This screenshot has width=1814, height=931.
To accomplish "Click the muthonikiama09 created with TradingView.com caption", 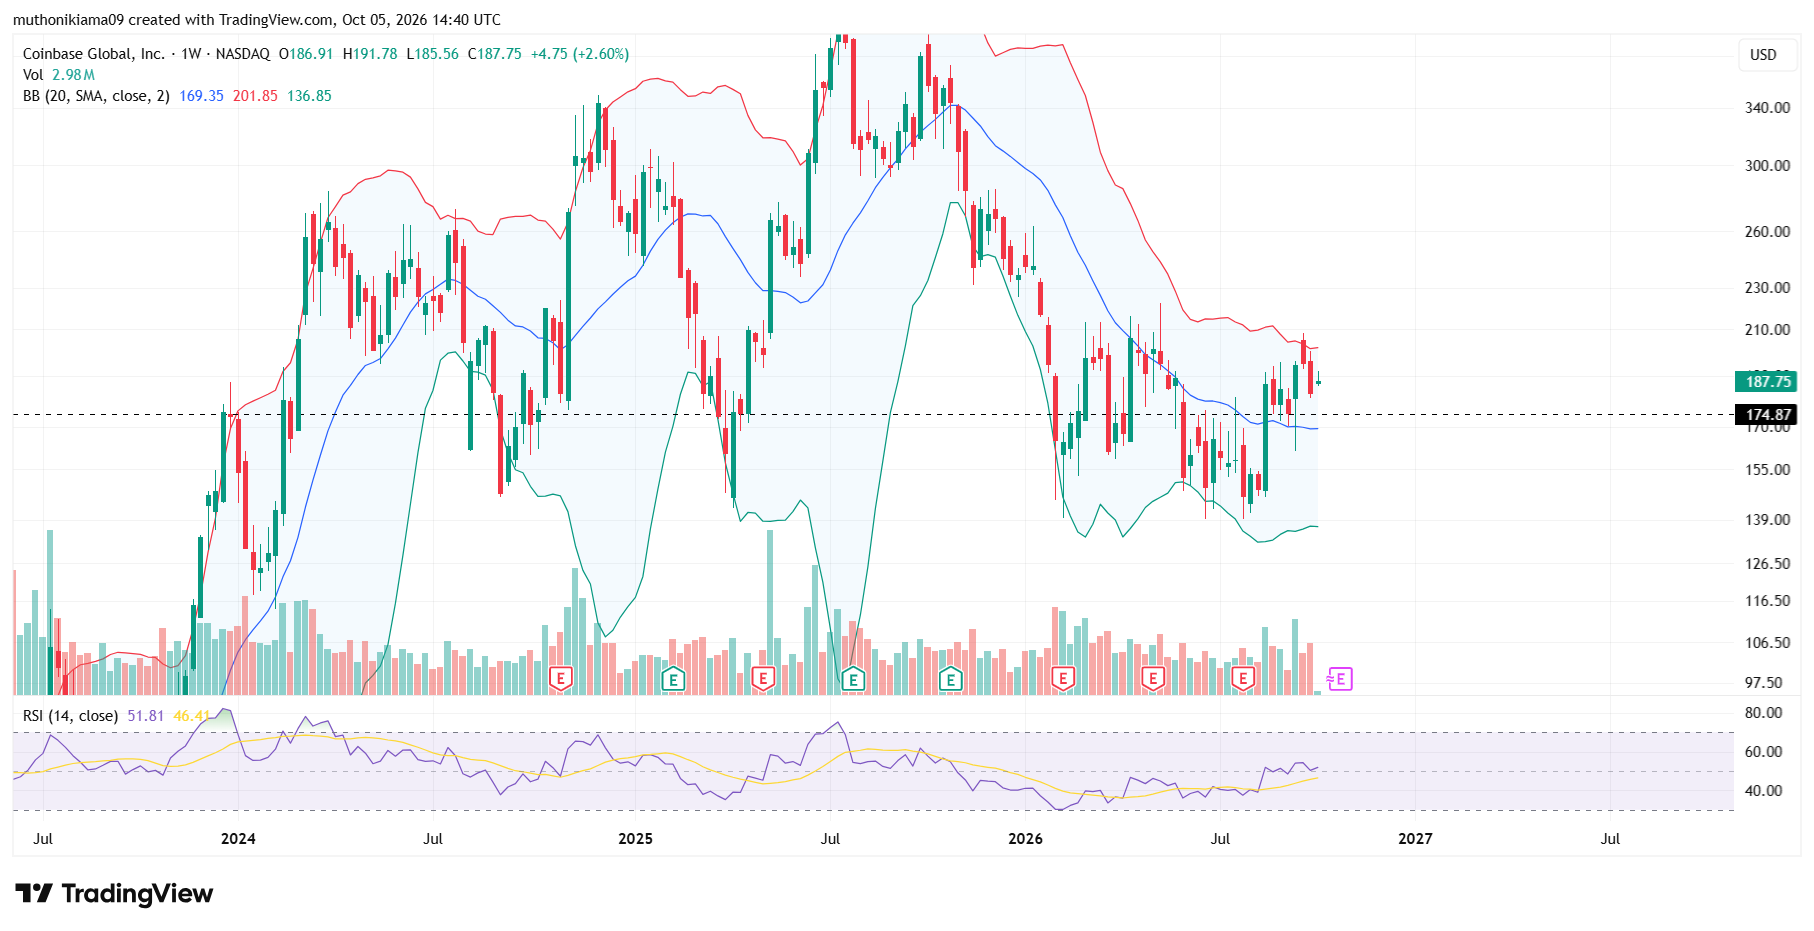I will pos(257,20).
